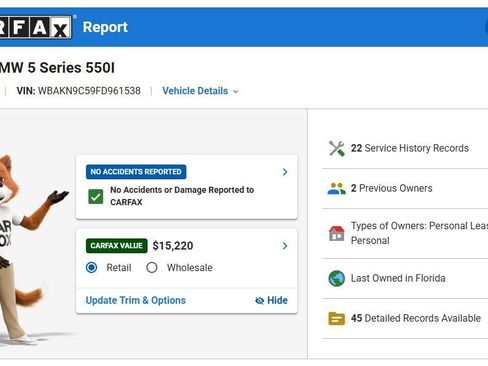Select the Wholesale value radio button
Image resolution: width=488 pixels, height=366 pixels.
(x=152, y=267)
